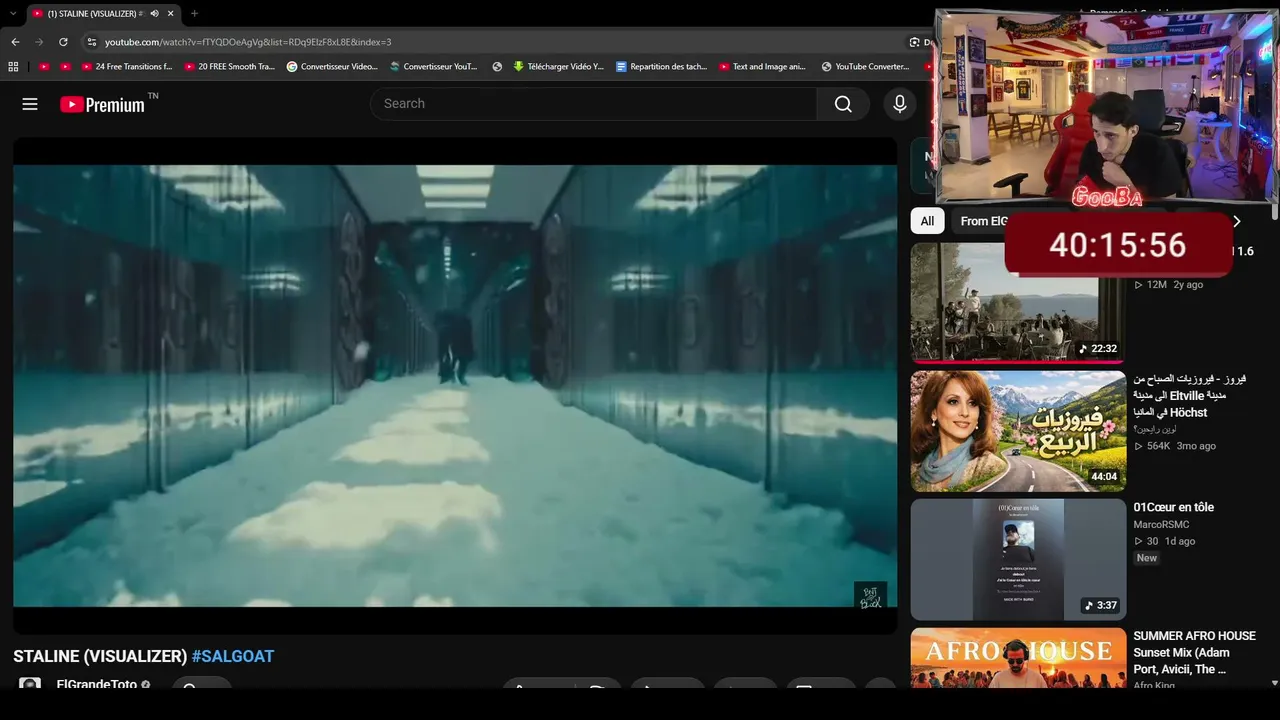The image size is (1280, 720).
Task: Open the YouTube guide hamburger menu
Action: [30, 104]
